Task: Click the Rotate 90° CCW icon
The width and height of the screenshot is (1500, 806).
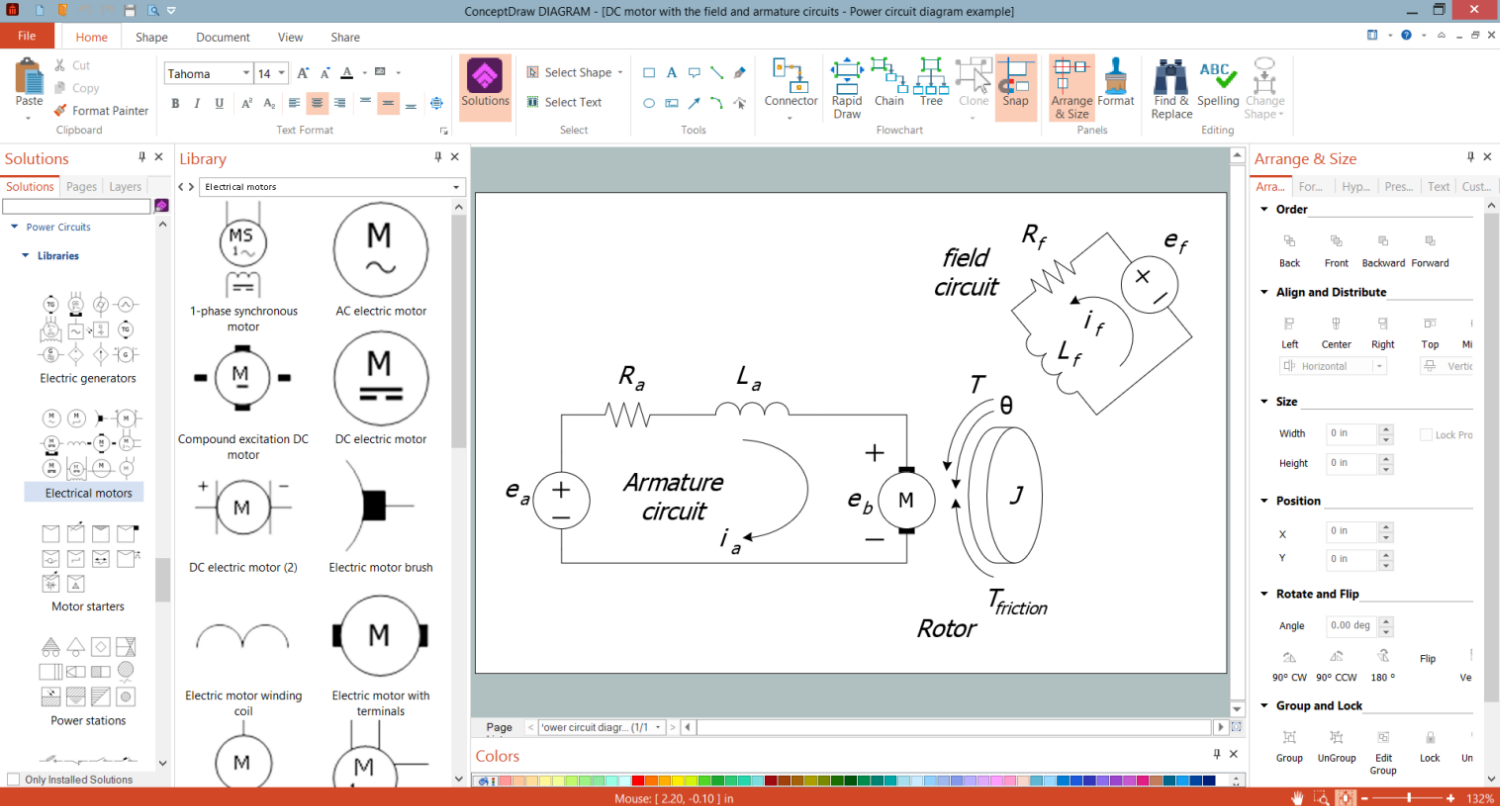Action: click(x=1336, y=656)
